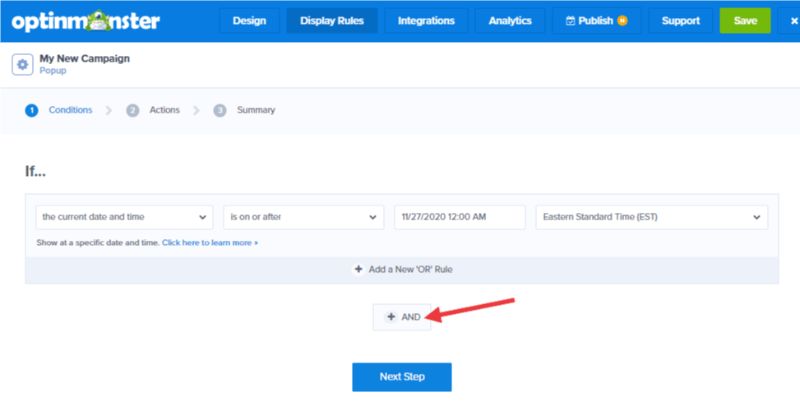Viewport: 800px width, 420px height.
Task: Click the Popup campaign type label
Action: 53,71
